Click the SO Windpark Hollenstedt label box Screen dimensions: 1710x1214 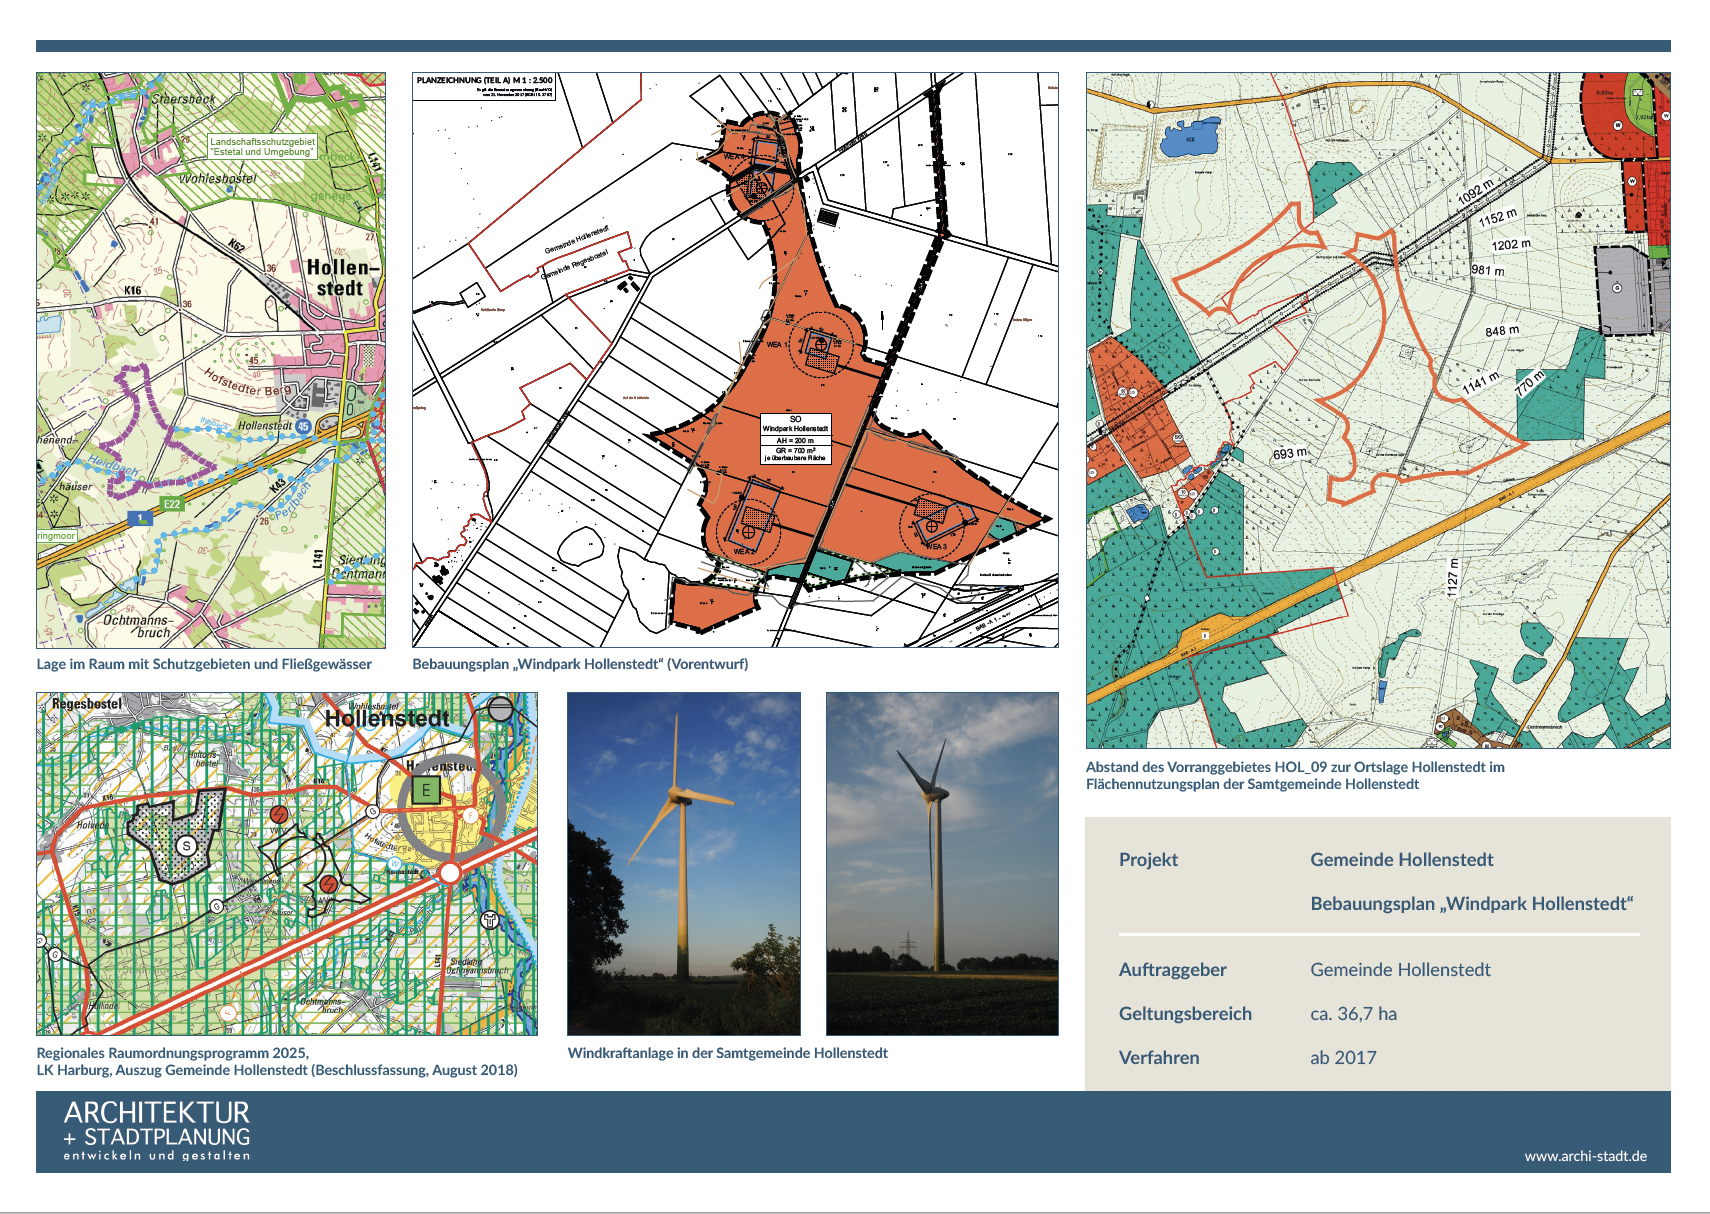coord(795,439)
